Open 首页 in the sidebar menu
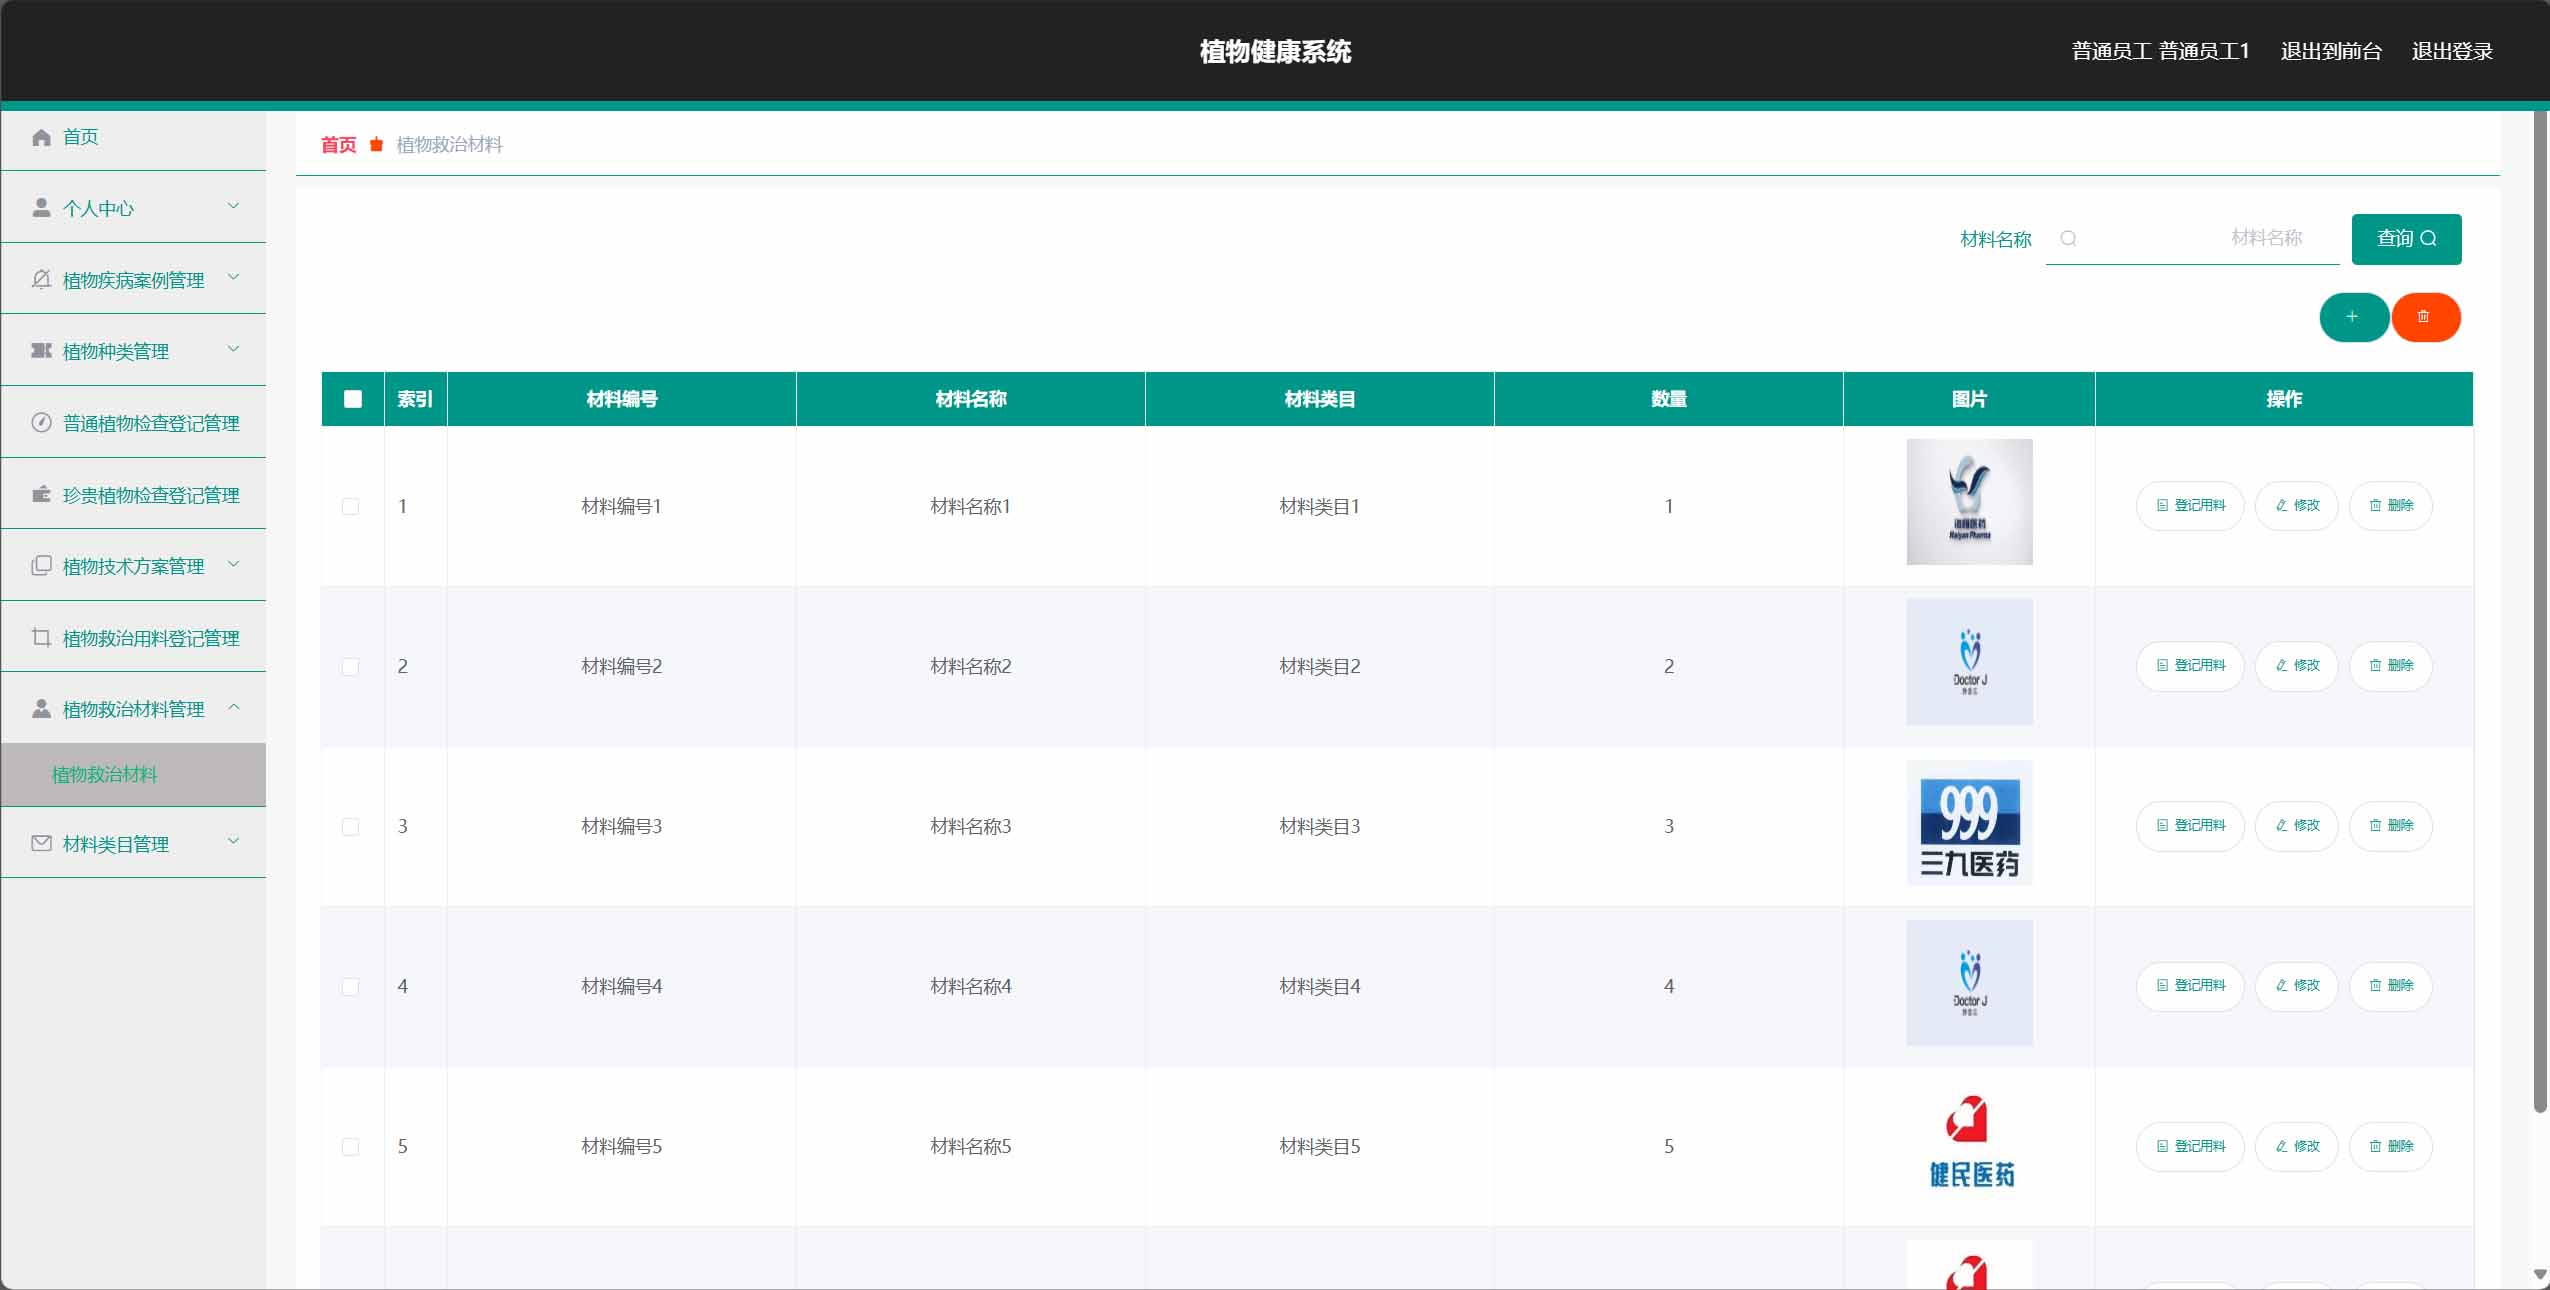The image size is (2550, 1290). (x=133, y=138)
